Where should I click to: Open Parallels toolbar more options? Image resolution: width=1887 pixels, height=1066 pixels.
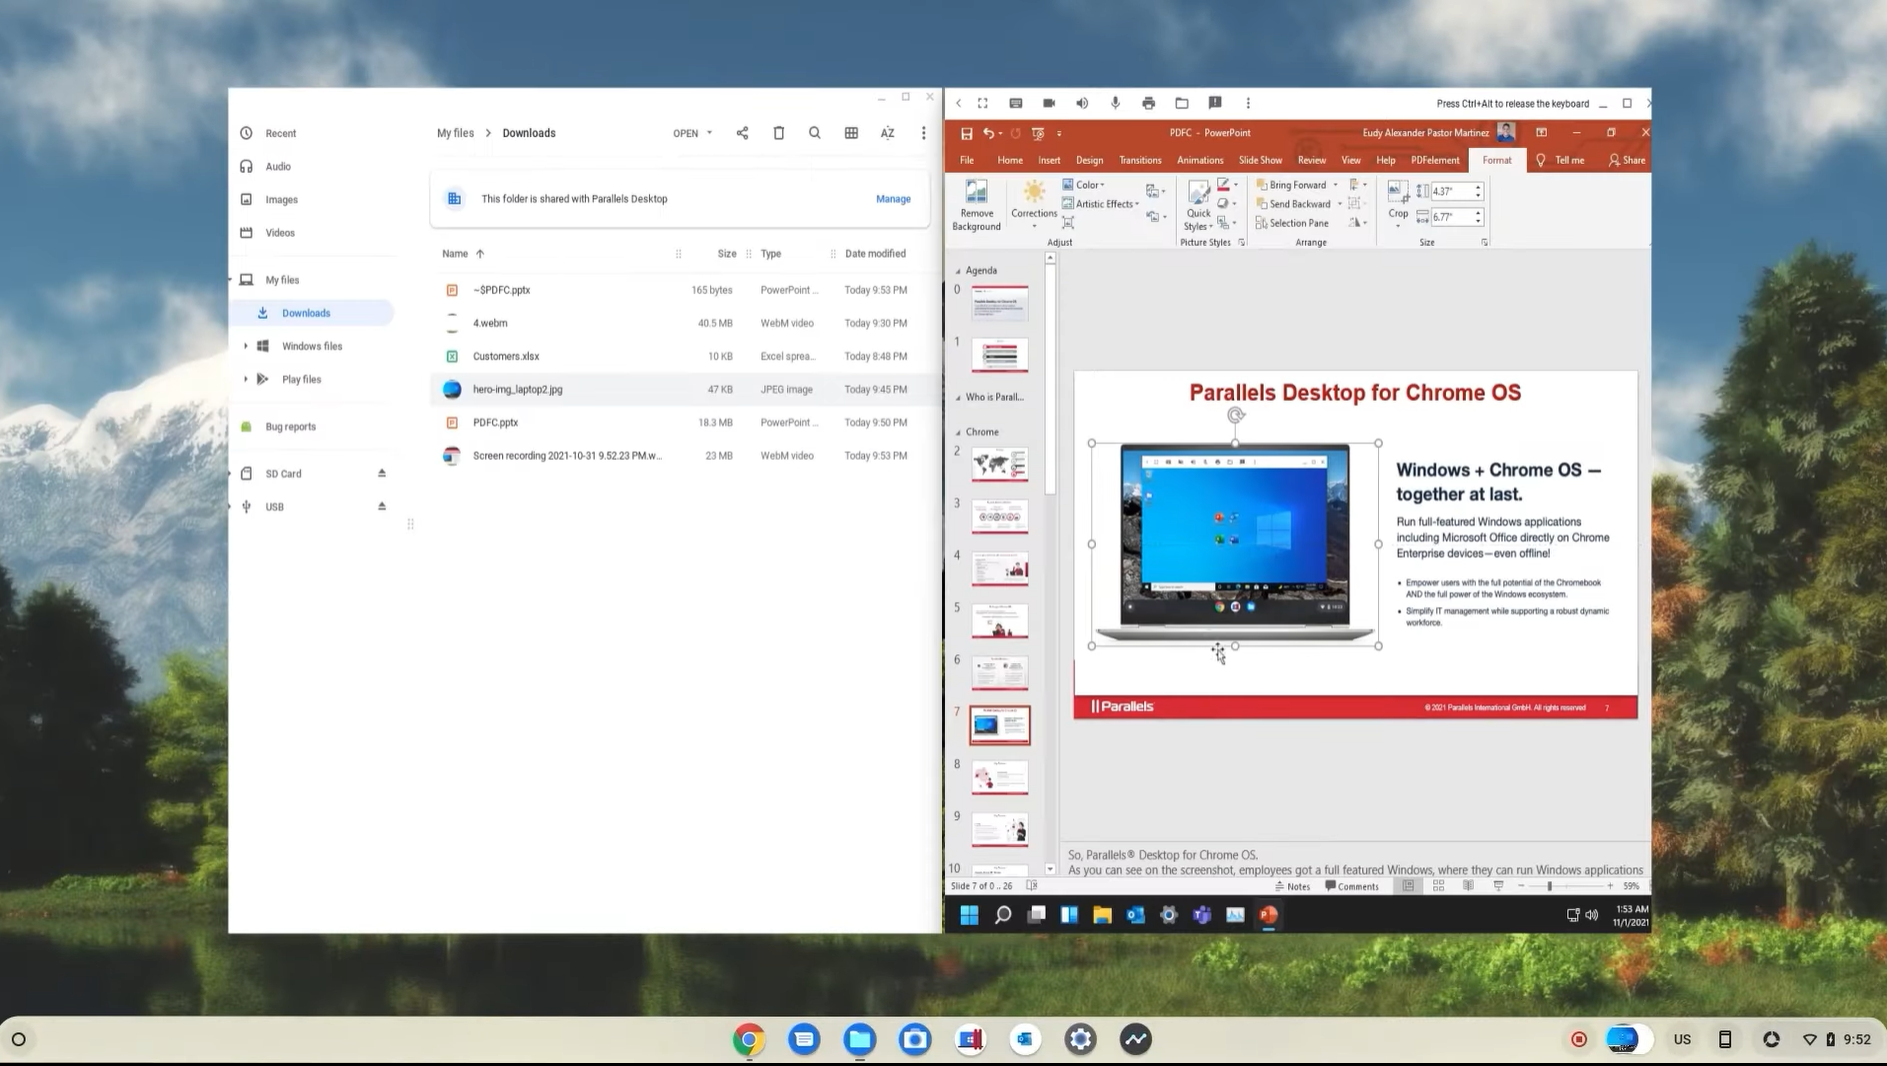coord(1248,103)
